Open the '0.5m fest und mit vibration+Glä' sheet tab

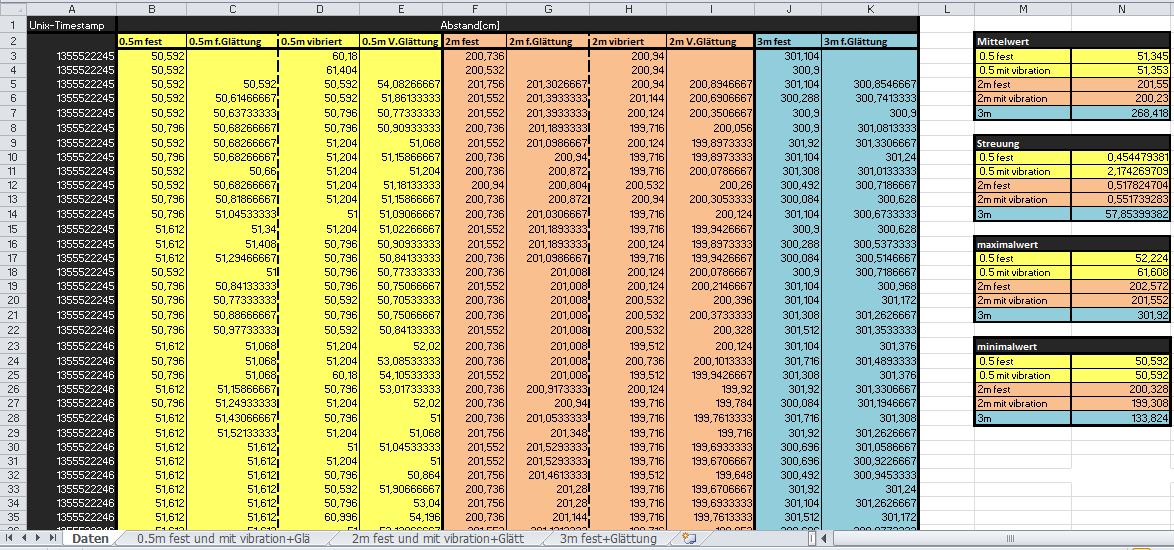point(222,538)
